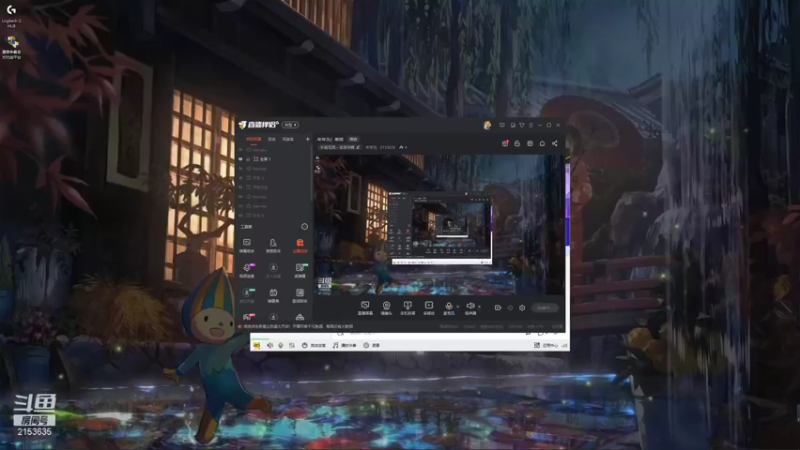Toggle visibility of the third source row

tap(241, 168)
